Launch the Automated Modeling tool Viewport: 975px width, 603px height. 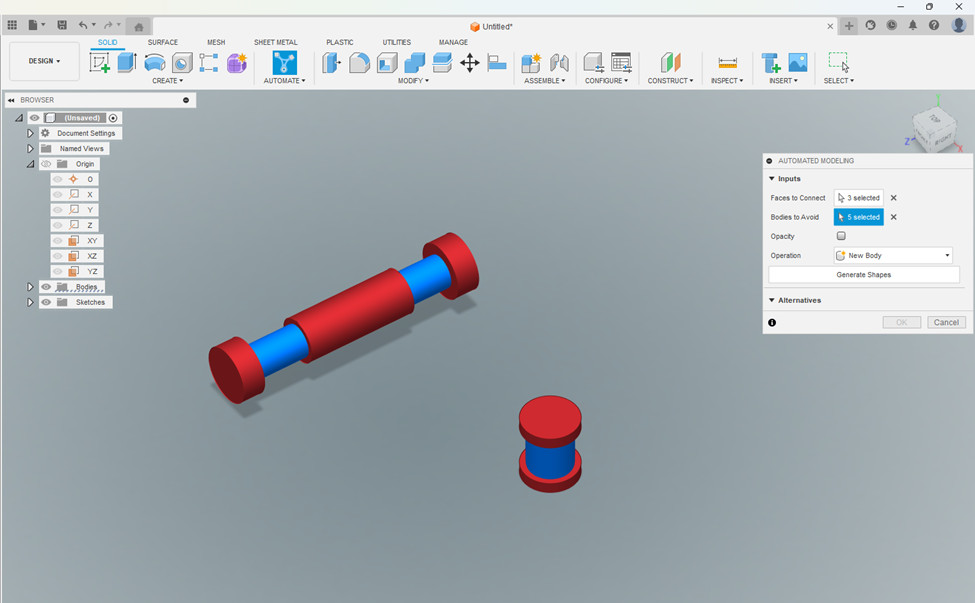pyautogui.click(x=284, y=62)
